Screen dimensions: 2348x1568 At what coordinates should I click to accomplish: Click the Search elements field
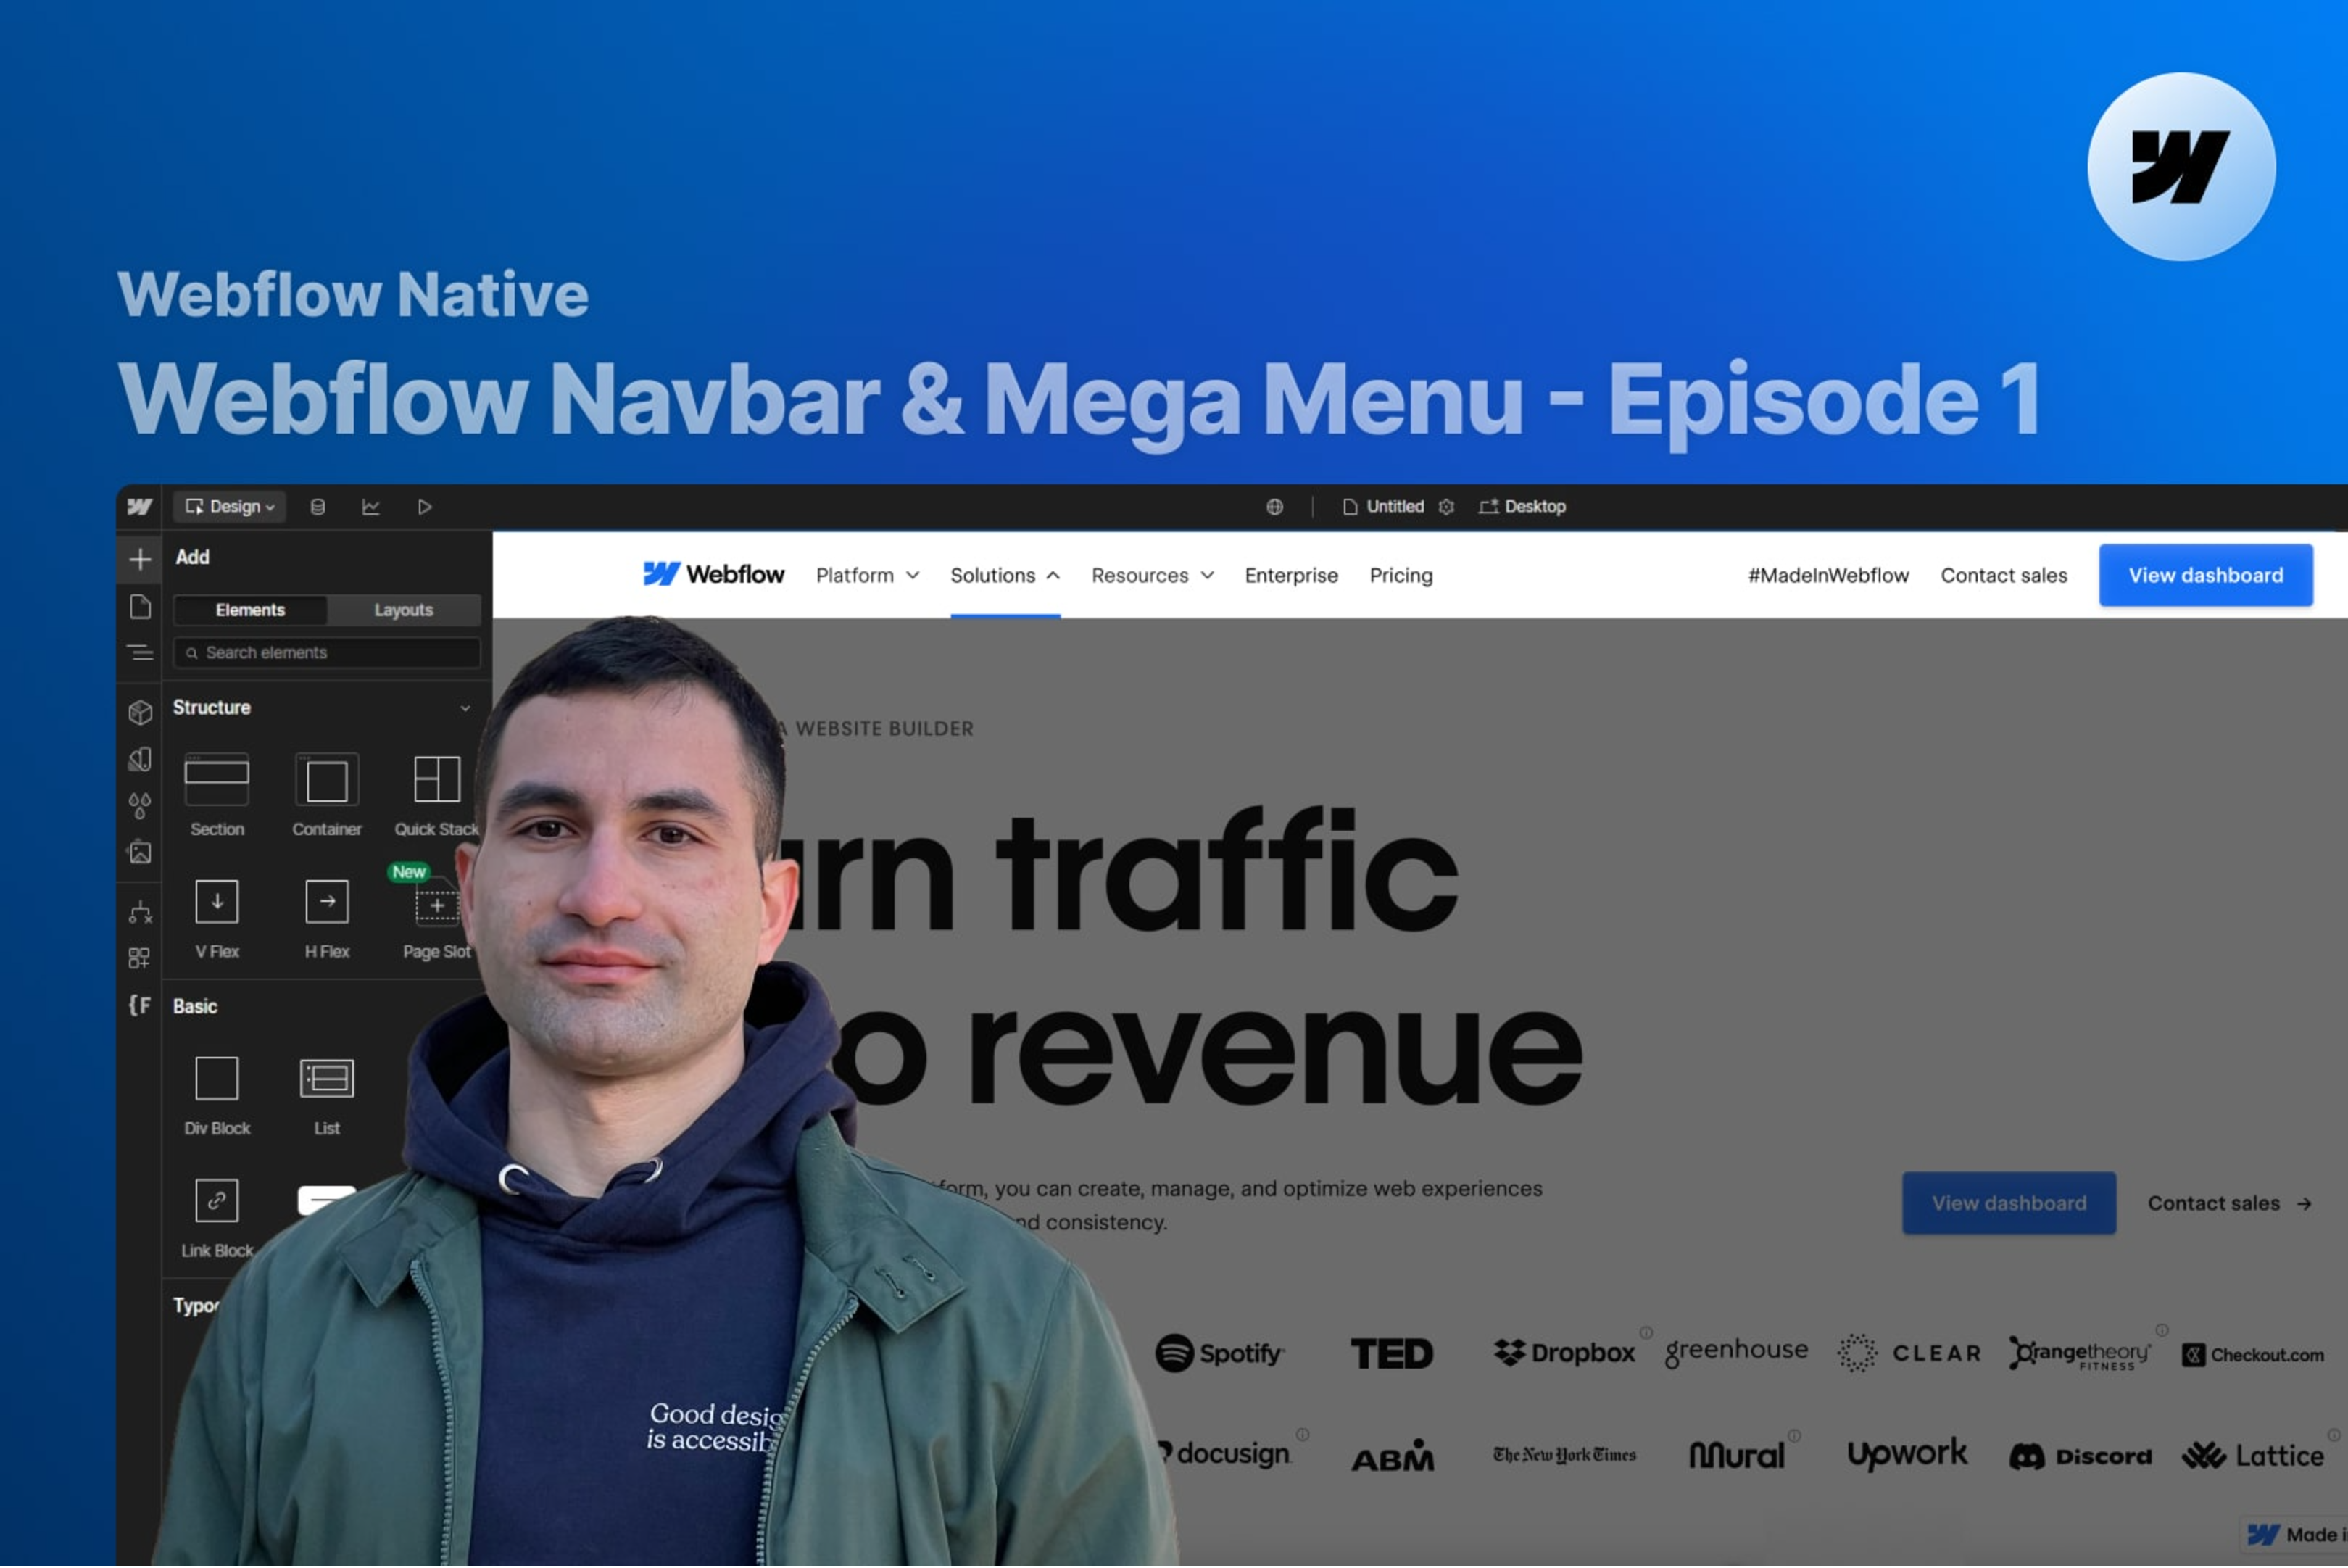[x=326, y=653]
